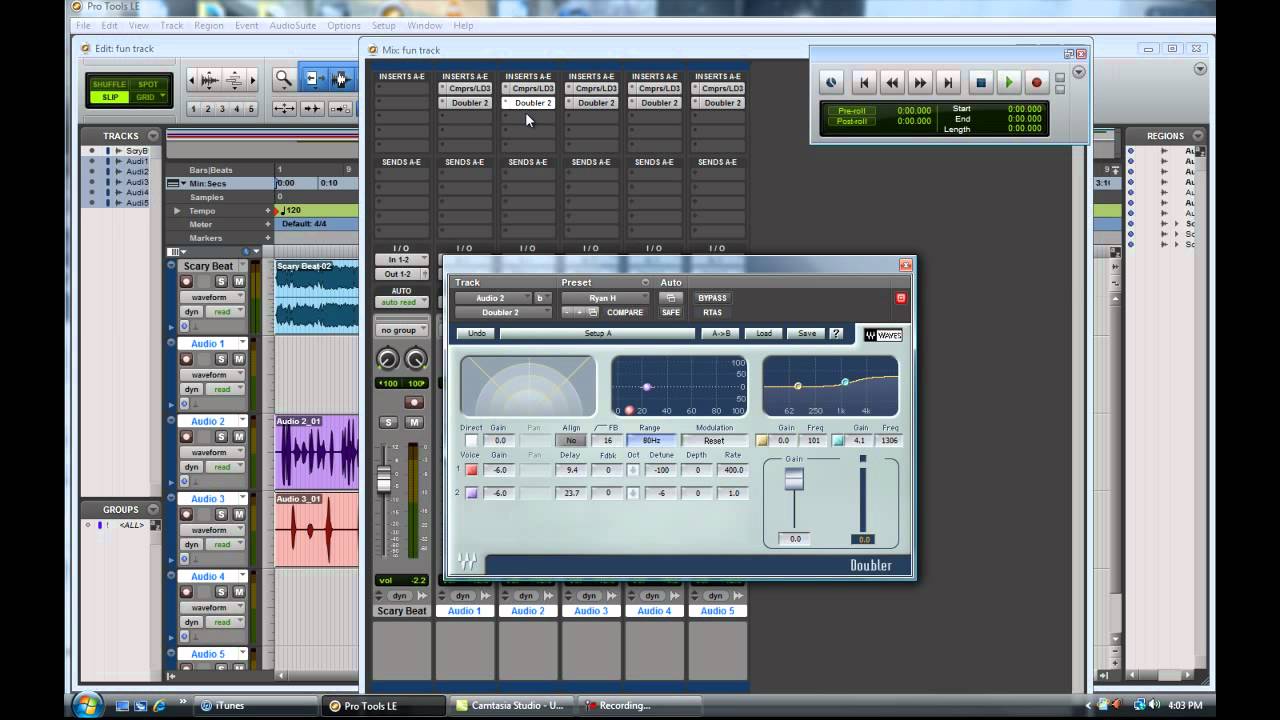Click the Zoom Toggle button
Viewport: 1280px width, 720px height.
click(x=285, y=109)
